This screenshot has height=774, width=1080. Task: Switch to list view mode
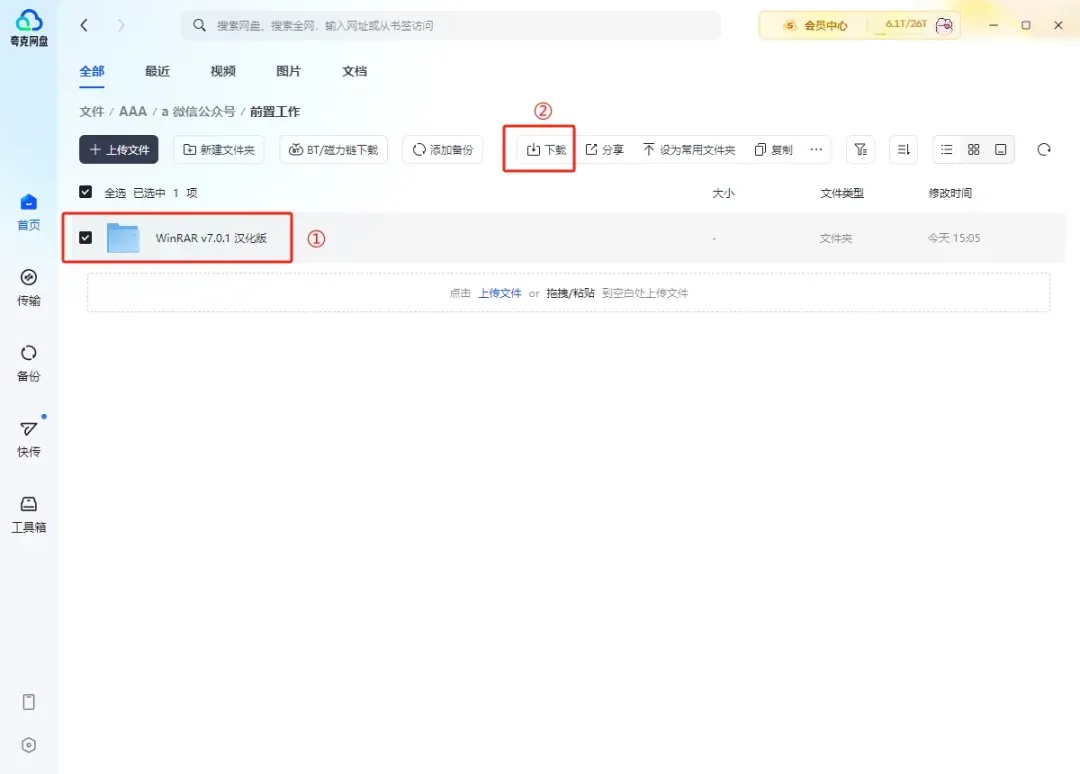(x=947, y=149)
